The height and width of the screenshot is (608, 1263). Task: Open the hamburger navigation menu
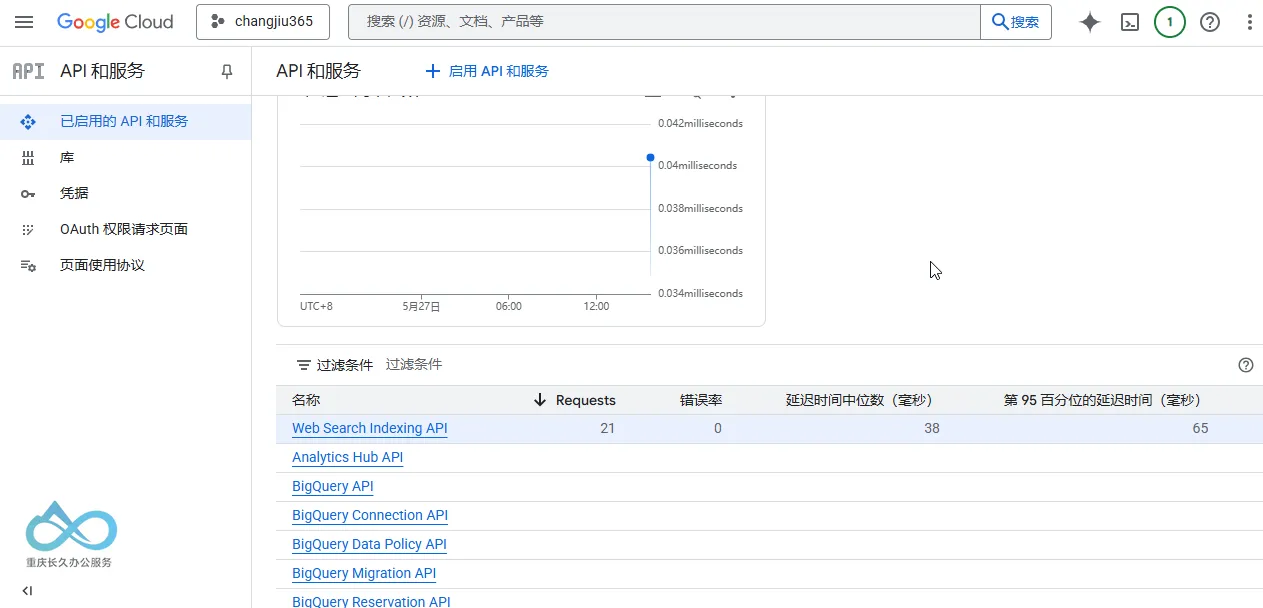[x=24, y=22]
